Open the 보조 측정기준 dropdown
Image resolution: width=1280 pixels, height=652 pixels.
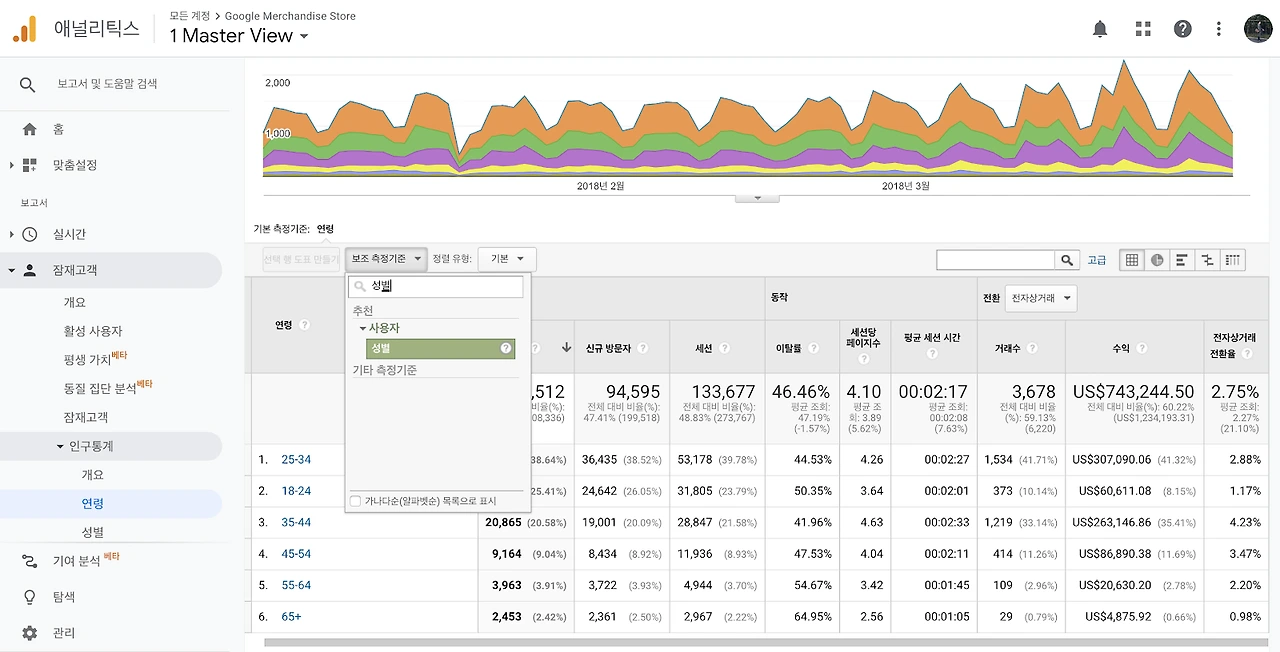pyautogui.click(x=386, y=259)
